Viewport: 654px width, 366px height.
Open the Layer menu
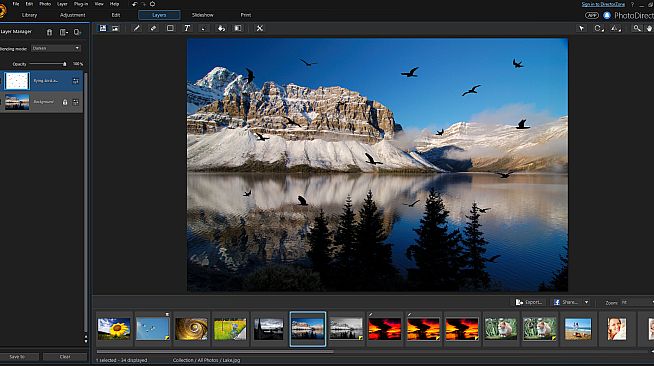pyautogui.click(x=62, y=4)
